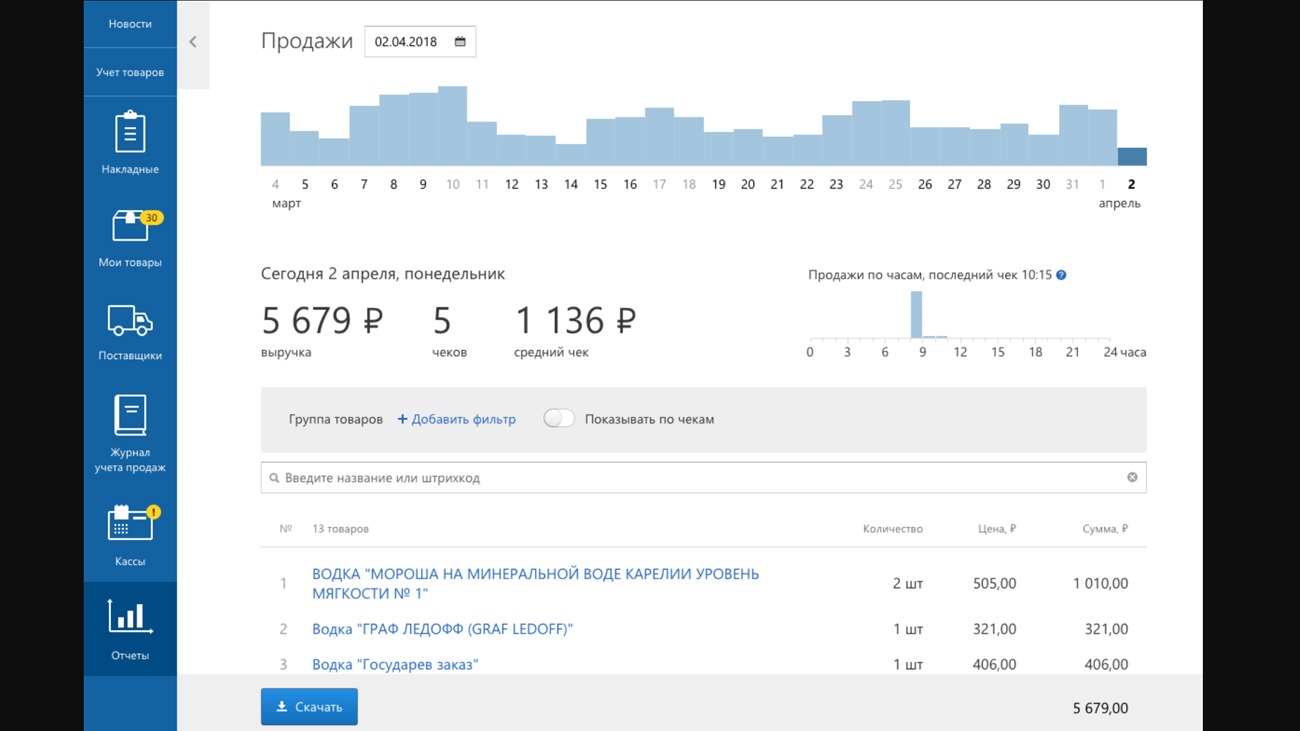
Task: Open Журнал учета продаж book icon
Action: (130, 415)
